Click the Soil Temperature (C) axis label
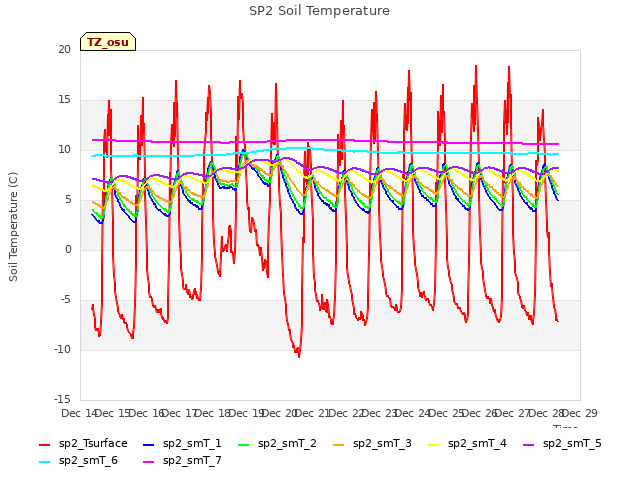Image resolution: width=640 pixels, height=480 pixels. [13, 227]
